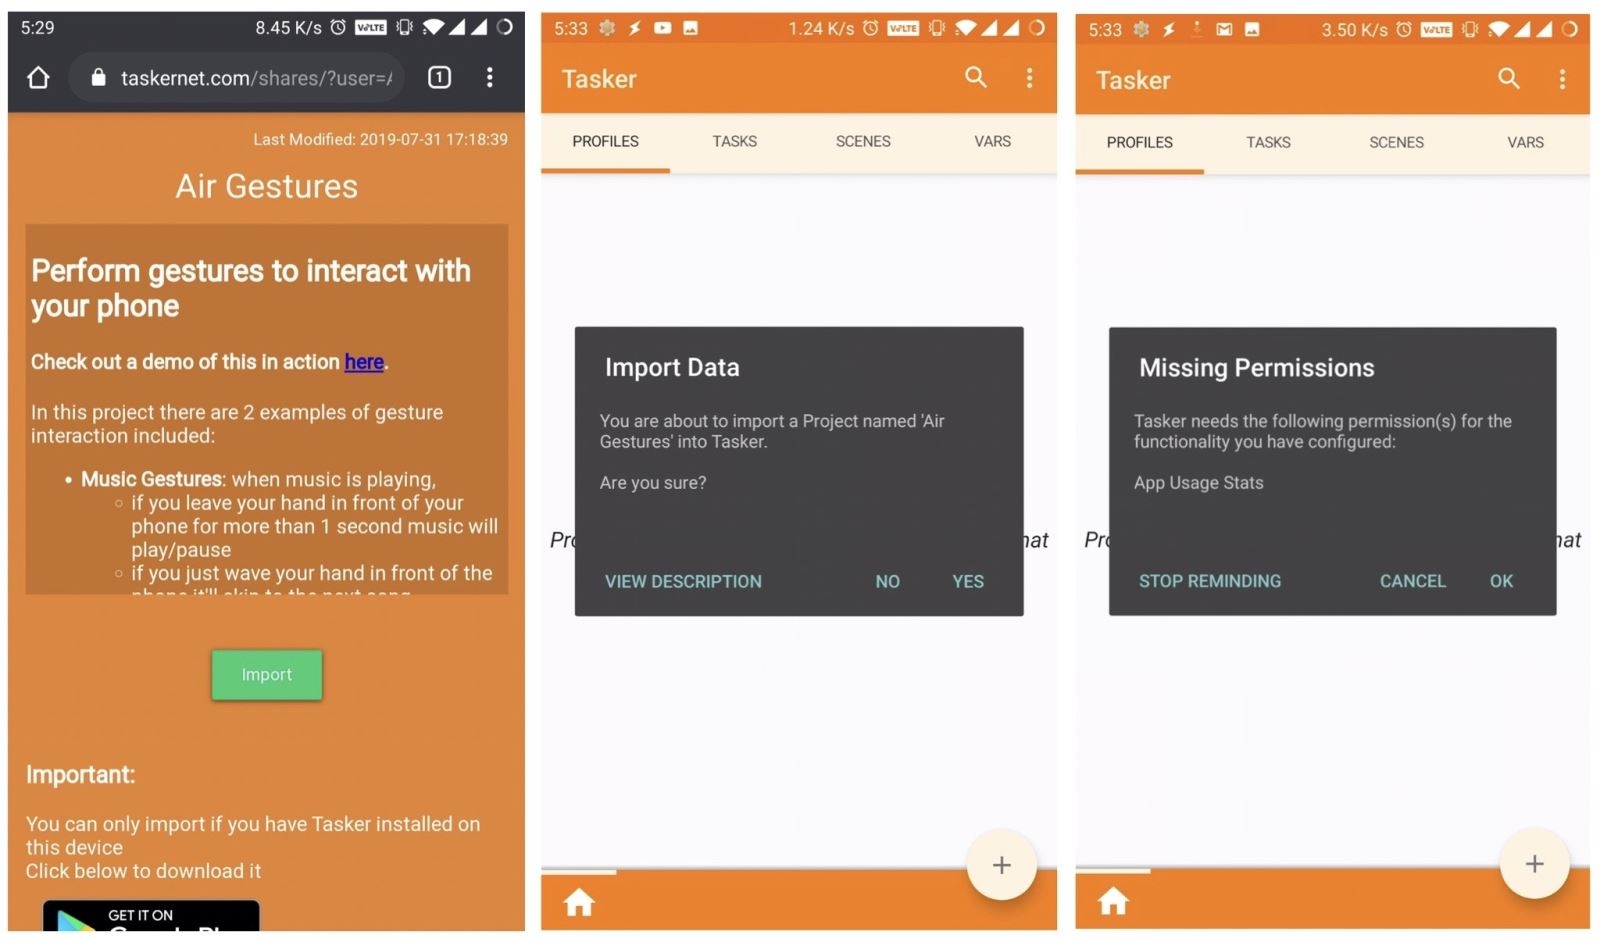Tap STOP REMINDING in Missing Permissions dialog
Image resolution: width=1600 pixels, height=942 pixels.
pyautogui.click(x=1209, y=581)
